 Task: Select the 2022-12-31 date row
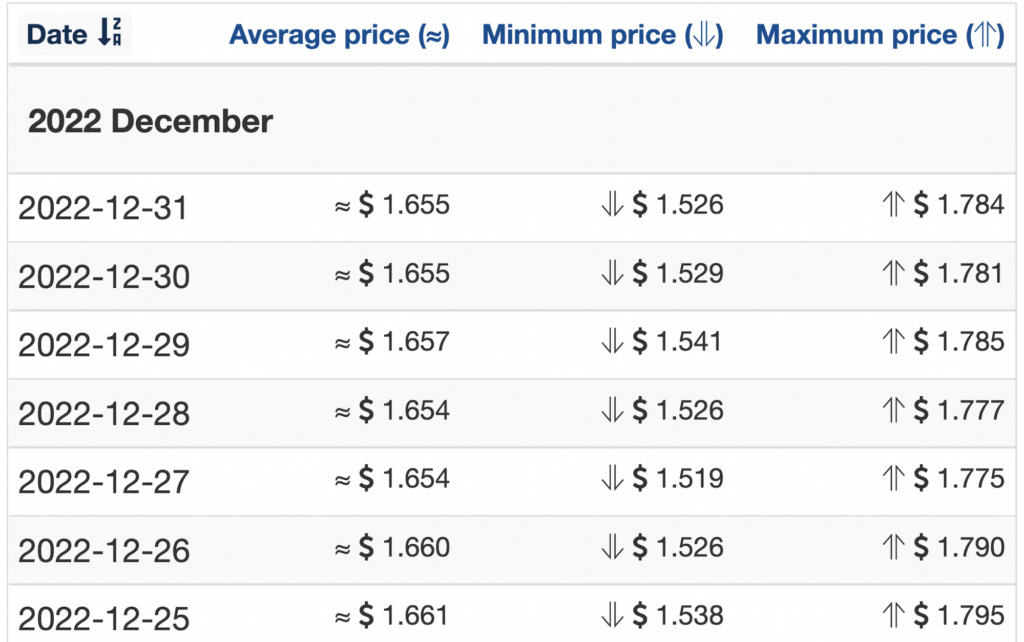coord(512,208)
